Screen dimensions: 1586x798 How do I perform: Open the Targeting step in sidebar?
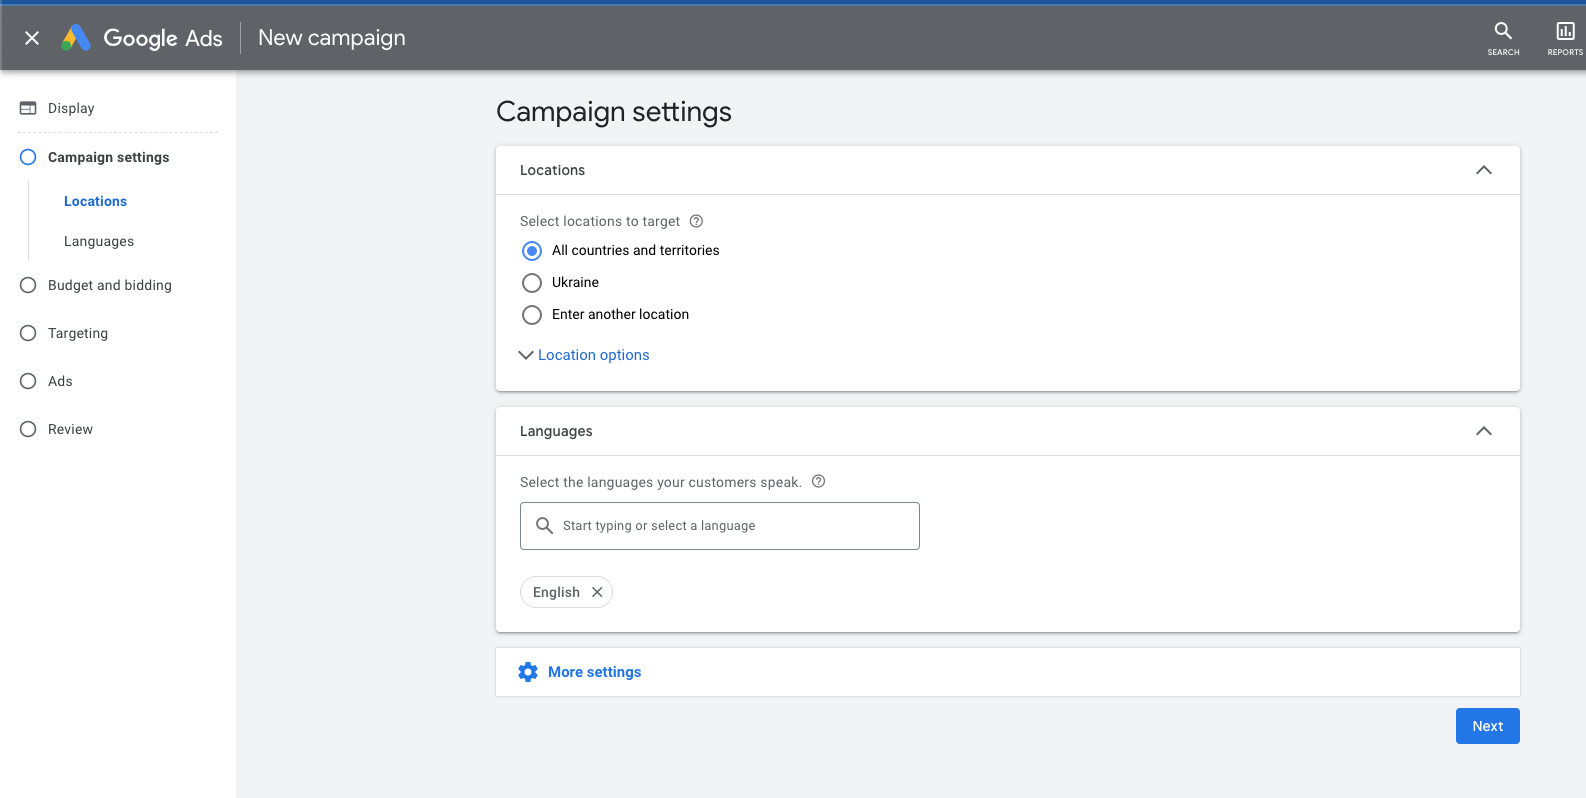[78, 333]
